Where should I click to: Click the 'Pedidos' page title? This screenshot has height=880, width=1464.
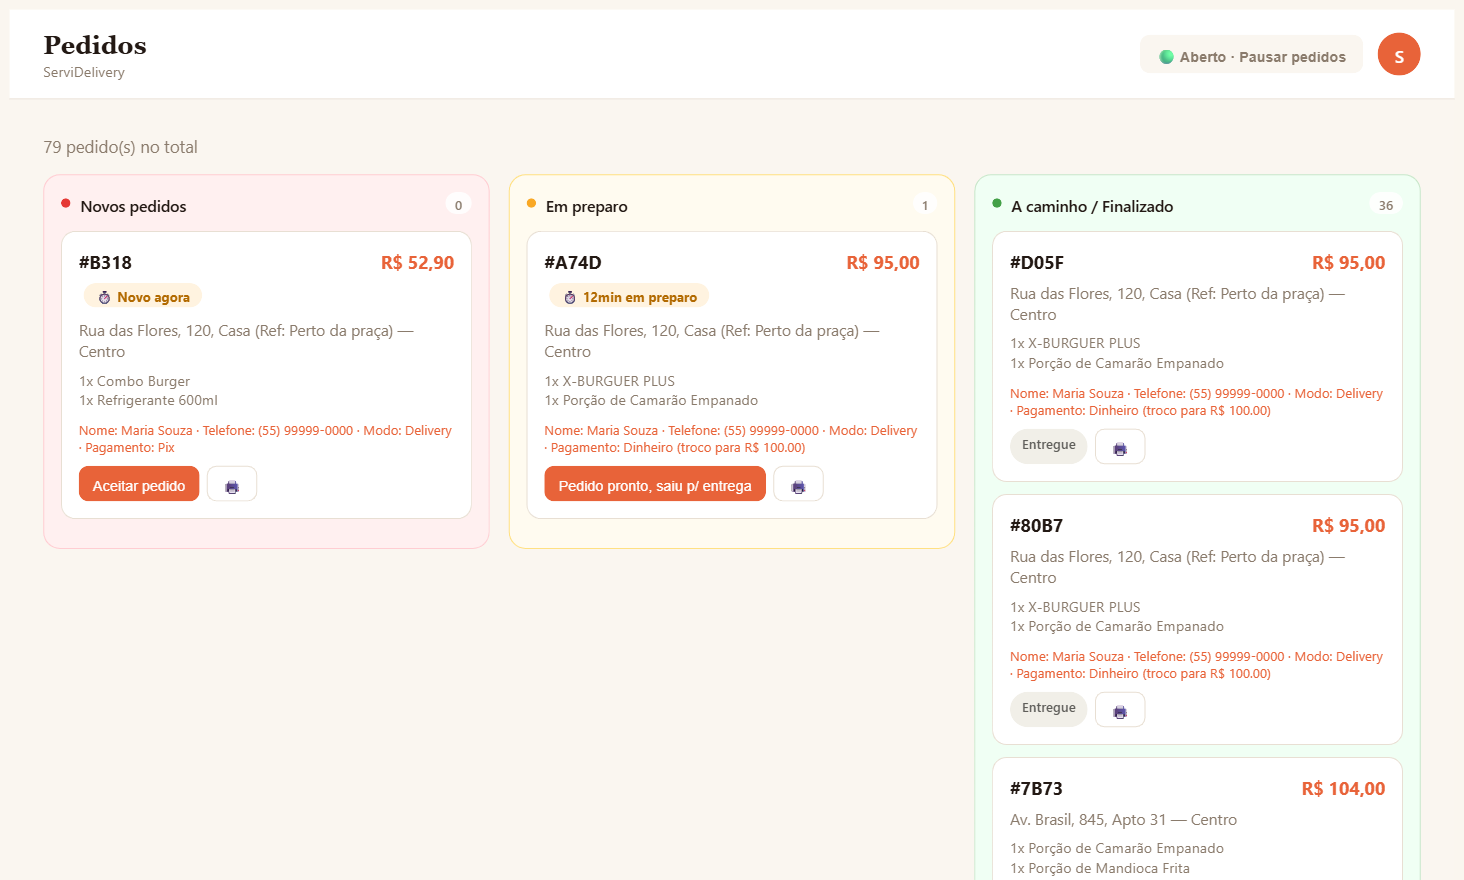point(95,45)
